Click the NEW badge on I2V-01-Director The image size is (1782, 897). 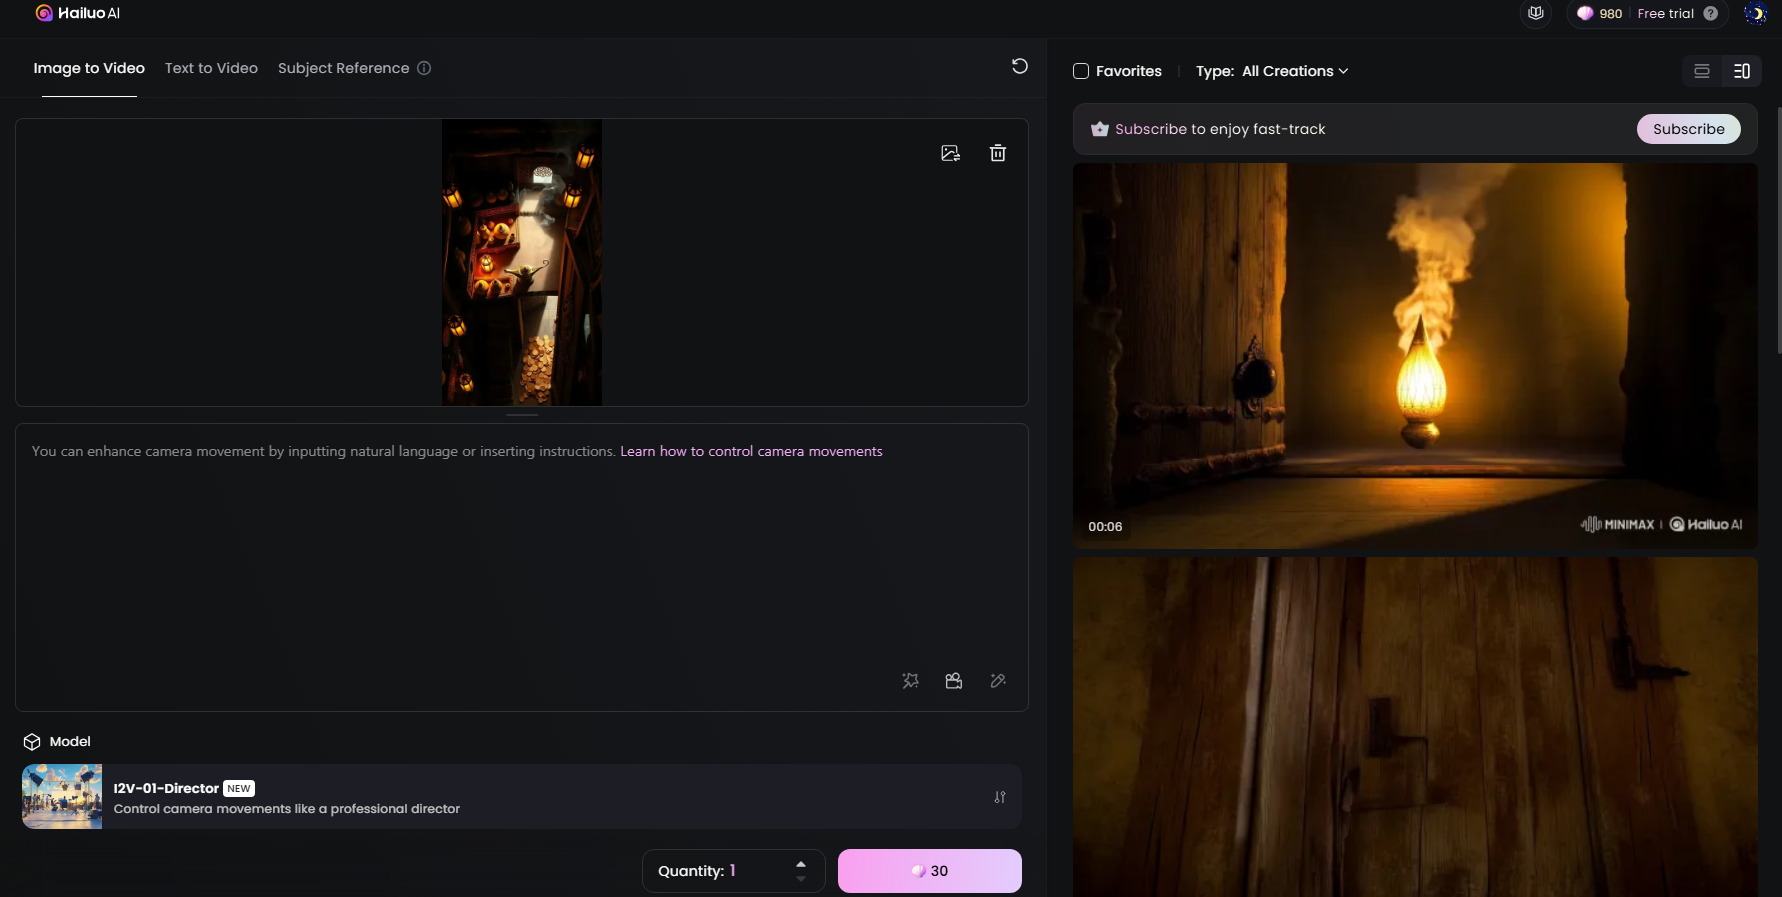(239, 788)
